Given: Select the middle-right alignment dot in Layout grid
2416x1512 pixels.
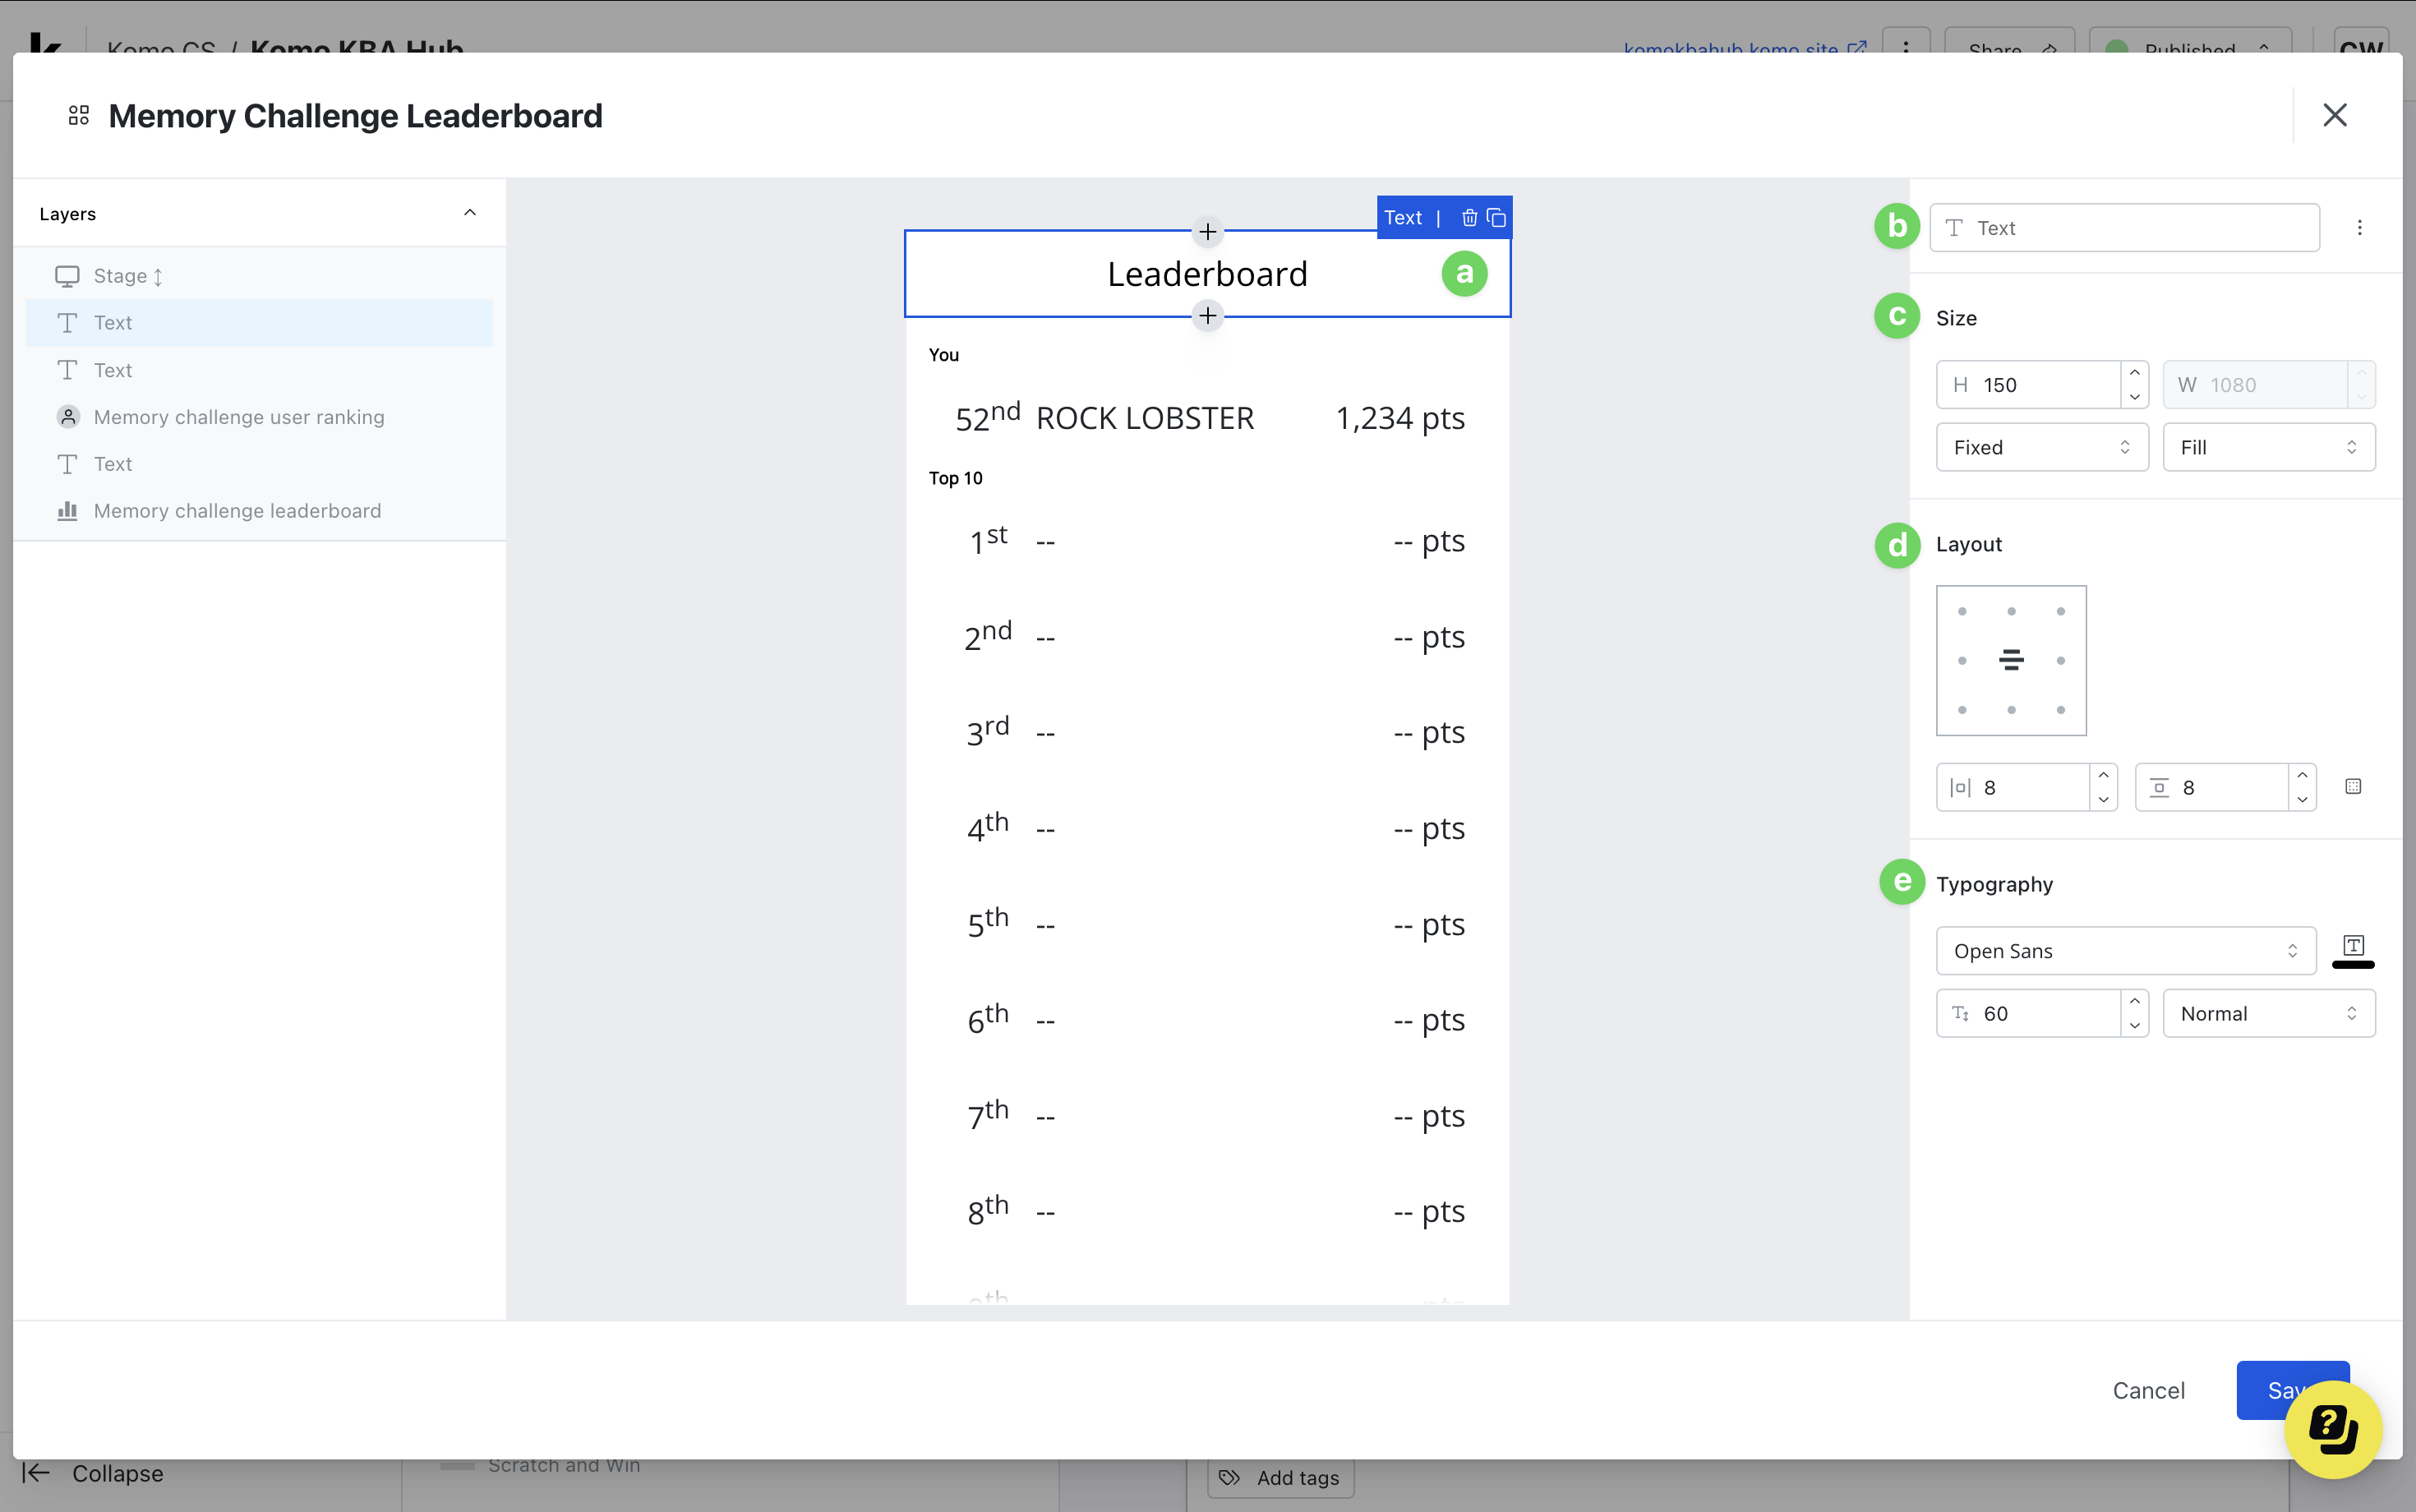Looking at the screenshot, I should [x=2060, y=661].
